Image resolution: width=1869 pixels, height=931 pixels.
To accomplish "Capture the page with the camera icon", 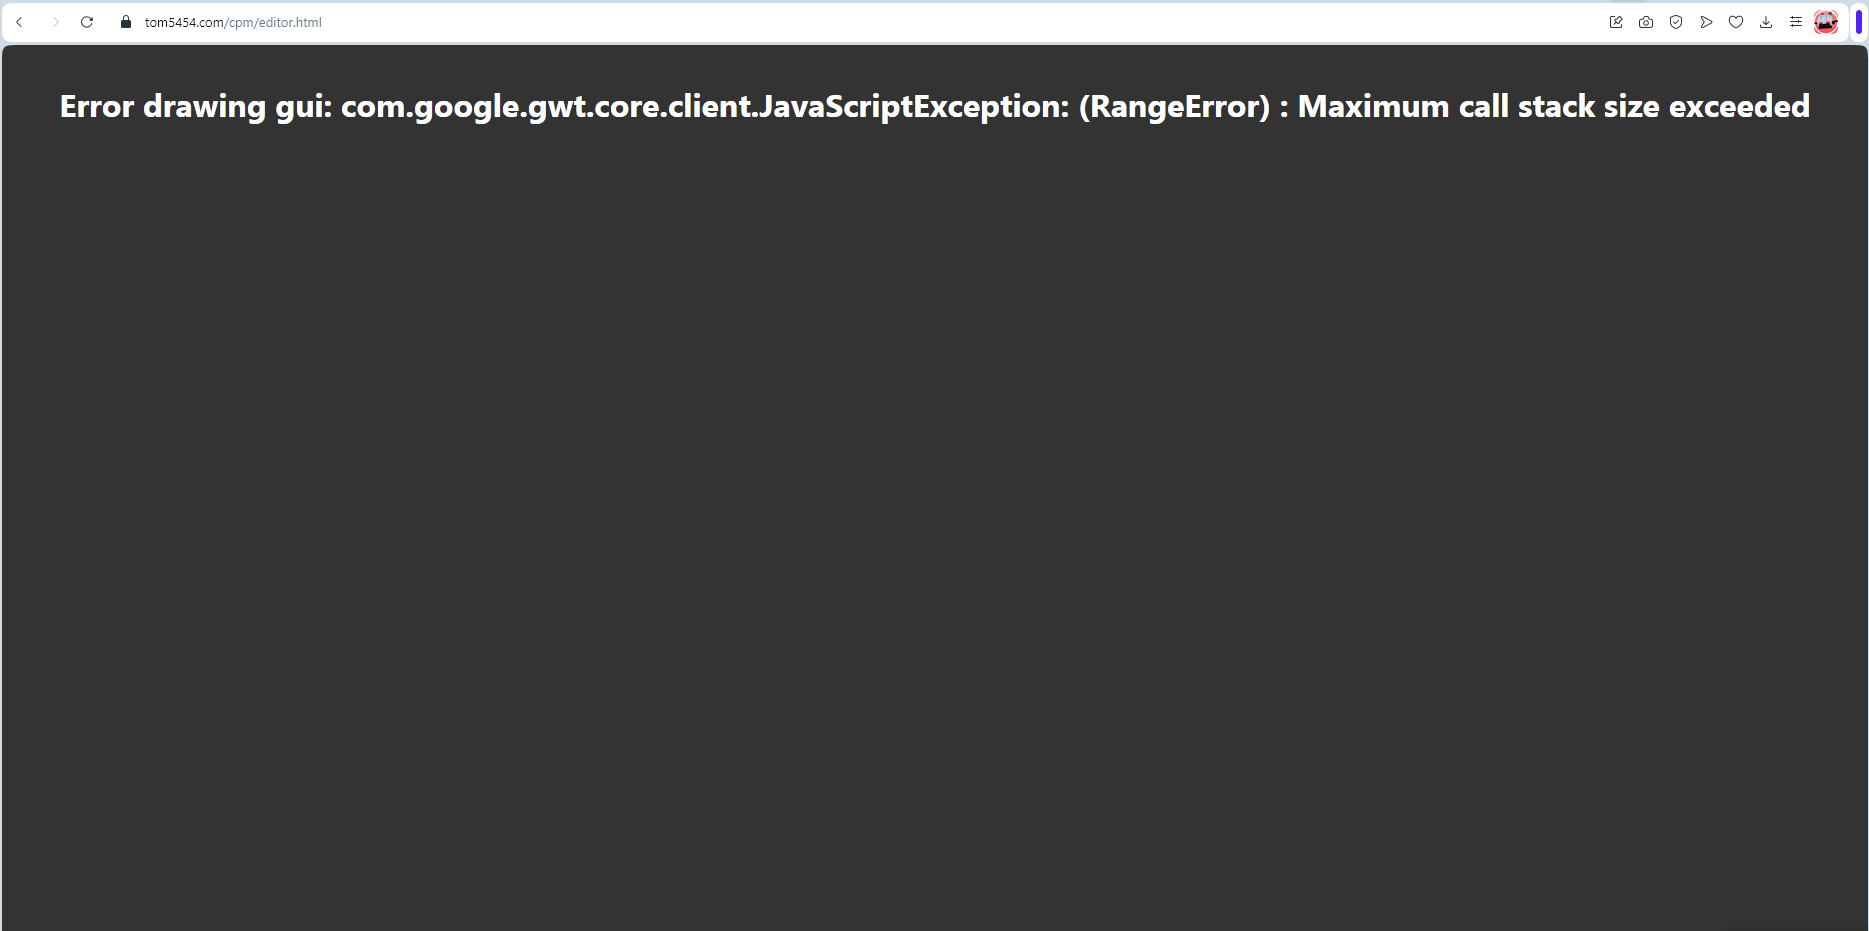I will coord(1646,21).
